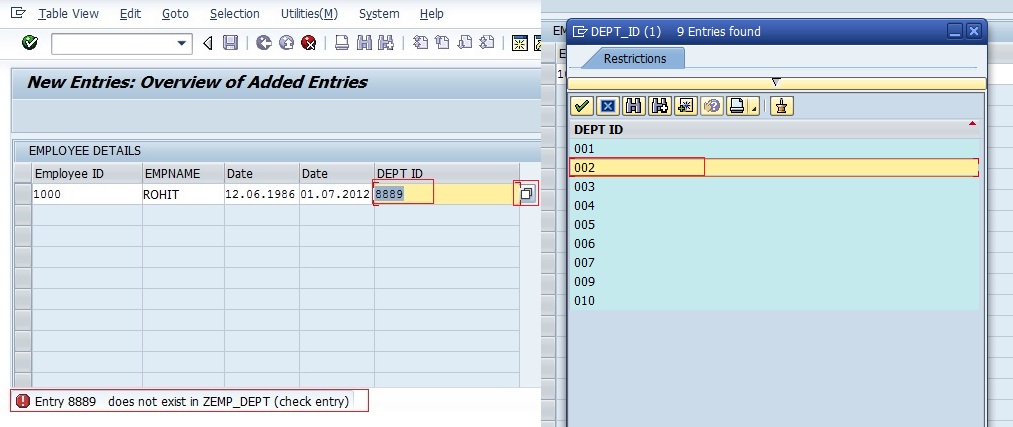Select DEPT ID value 006
The height and width of the screenshot is (427, 1013).
coord(775,244)
